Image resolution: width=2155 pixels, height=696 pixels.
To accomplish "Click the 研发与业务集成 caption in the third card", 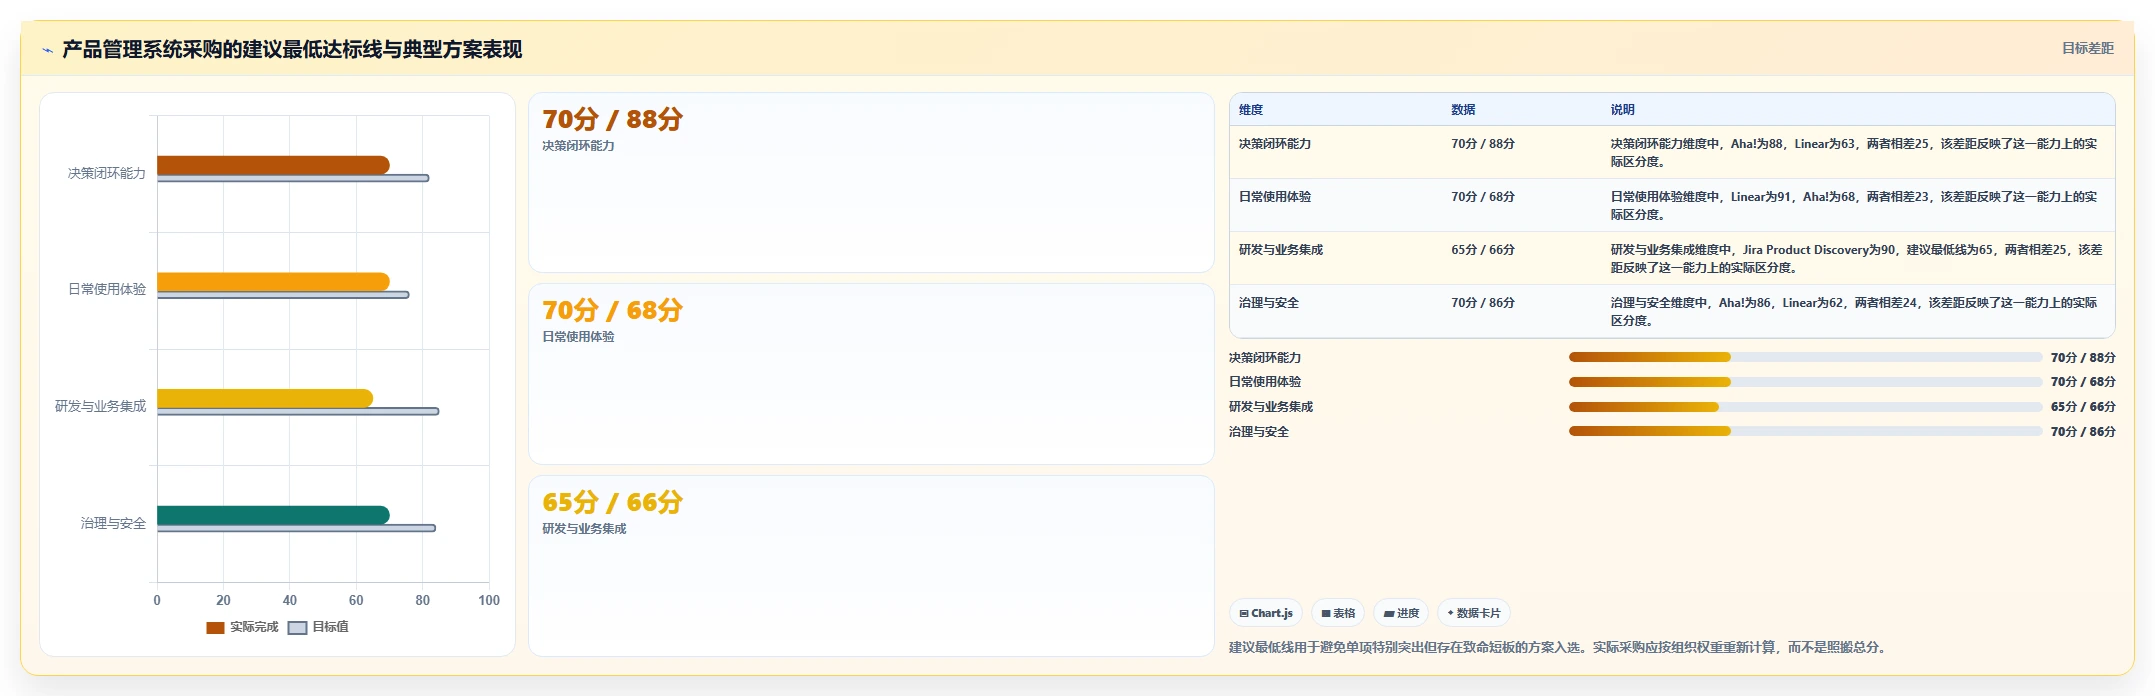I will (584, 529).
